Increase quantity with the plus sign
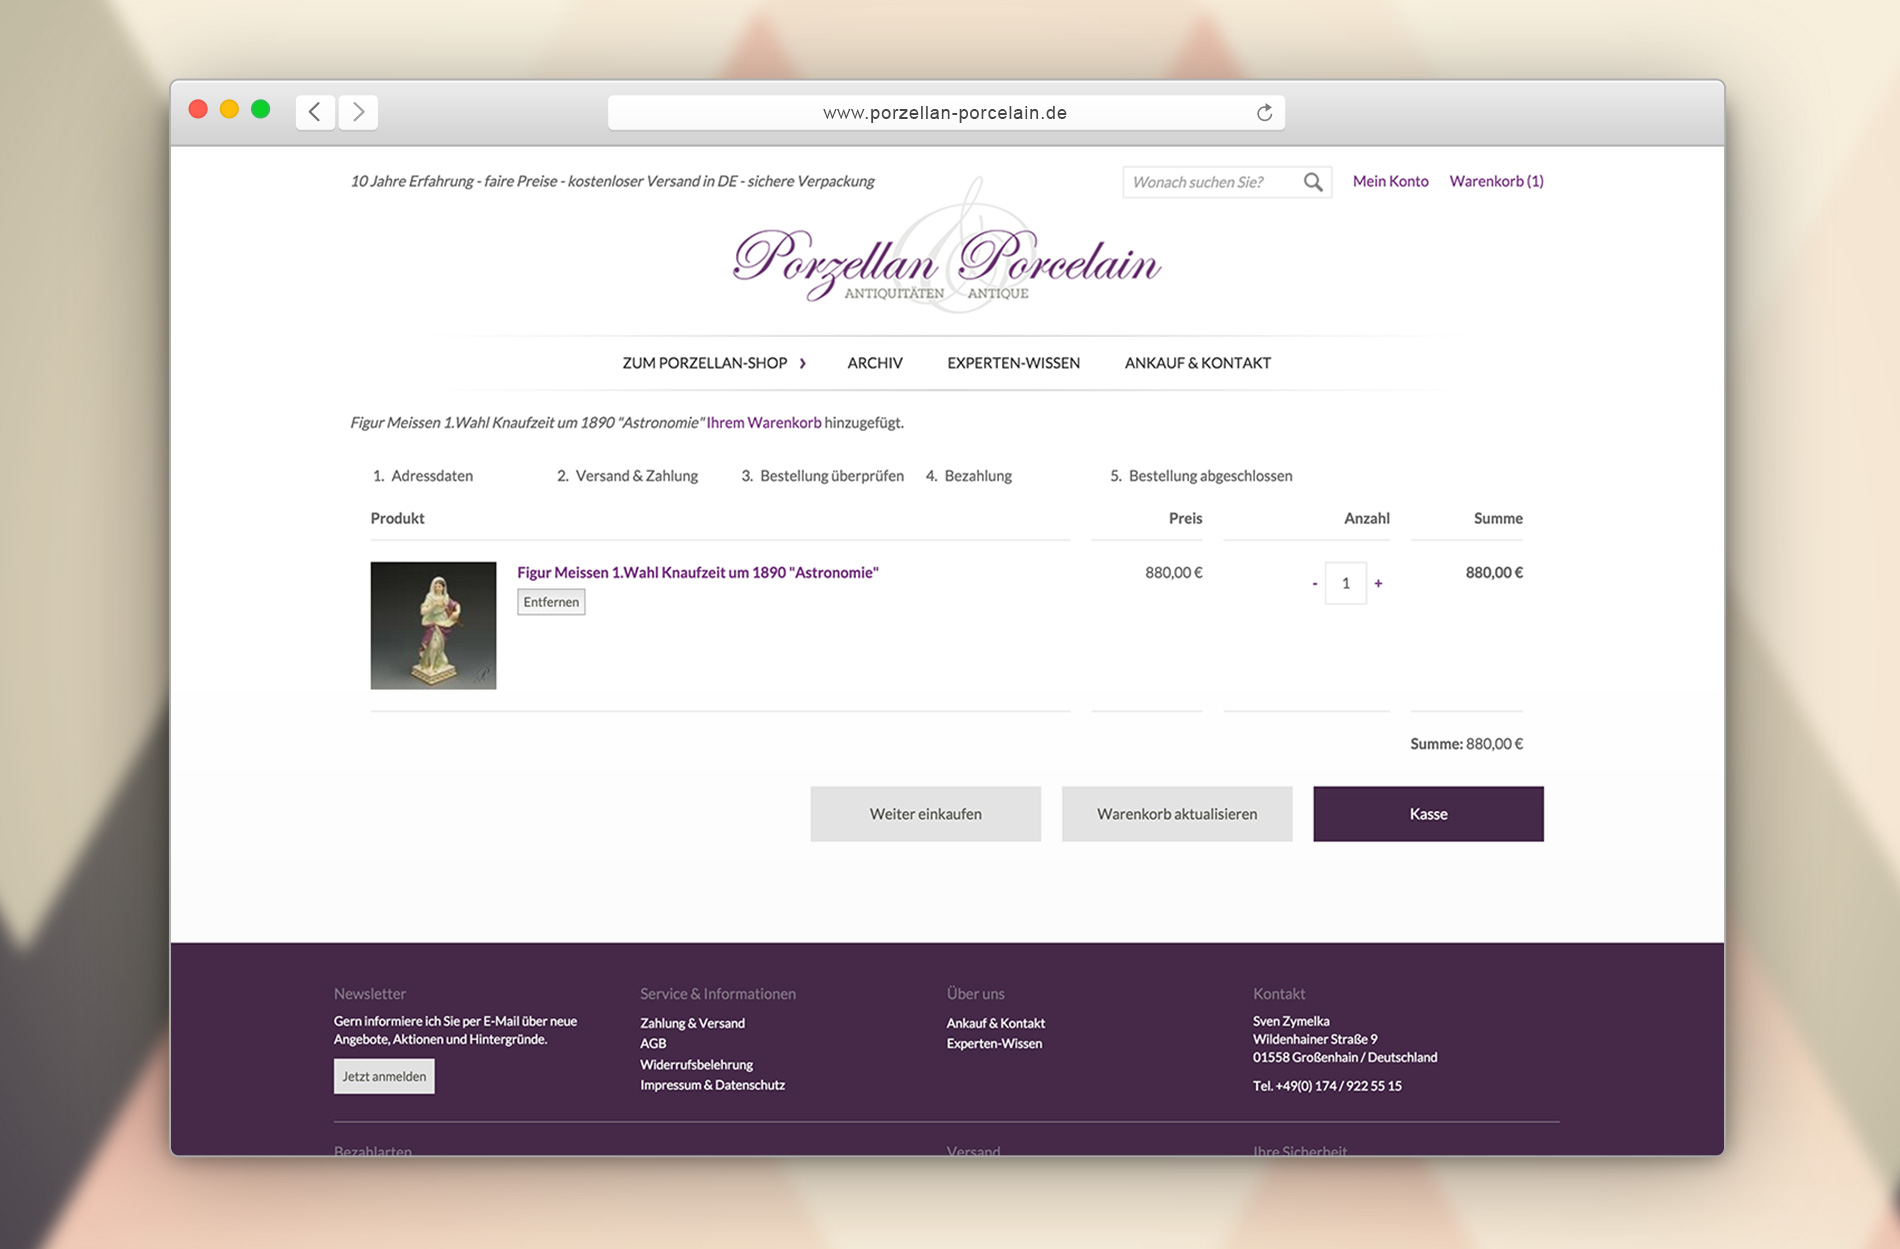 (1378, 583)
